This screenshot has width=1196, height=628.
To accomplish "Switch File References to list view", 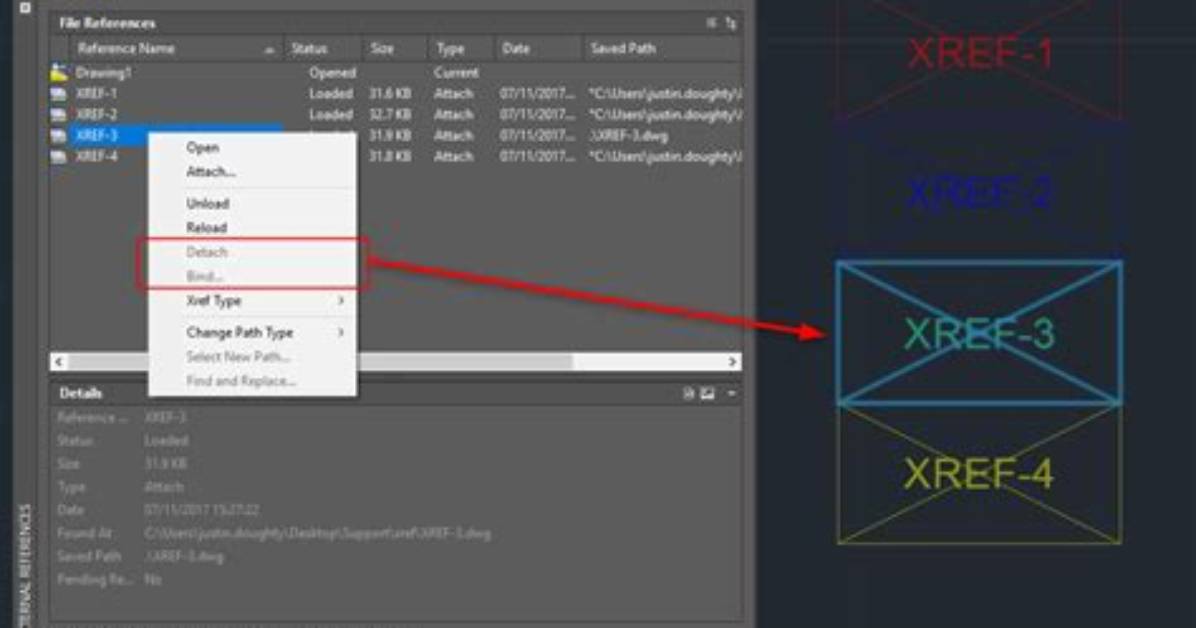I will point(711,23).
